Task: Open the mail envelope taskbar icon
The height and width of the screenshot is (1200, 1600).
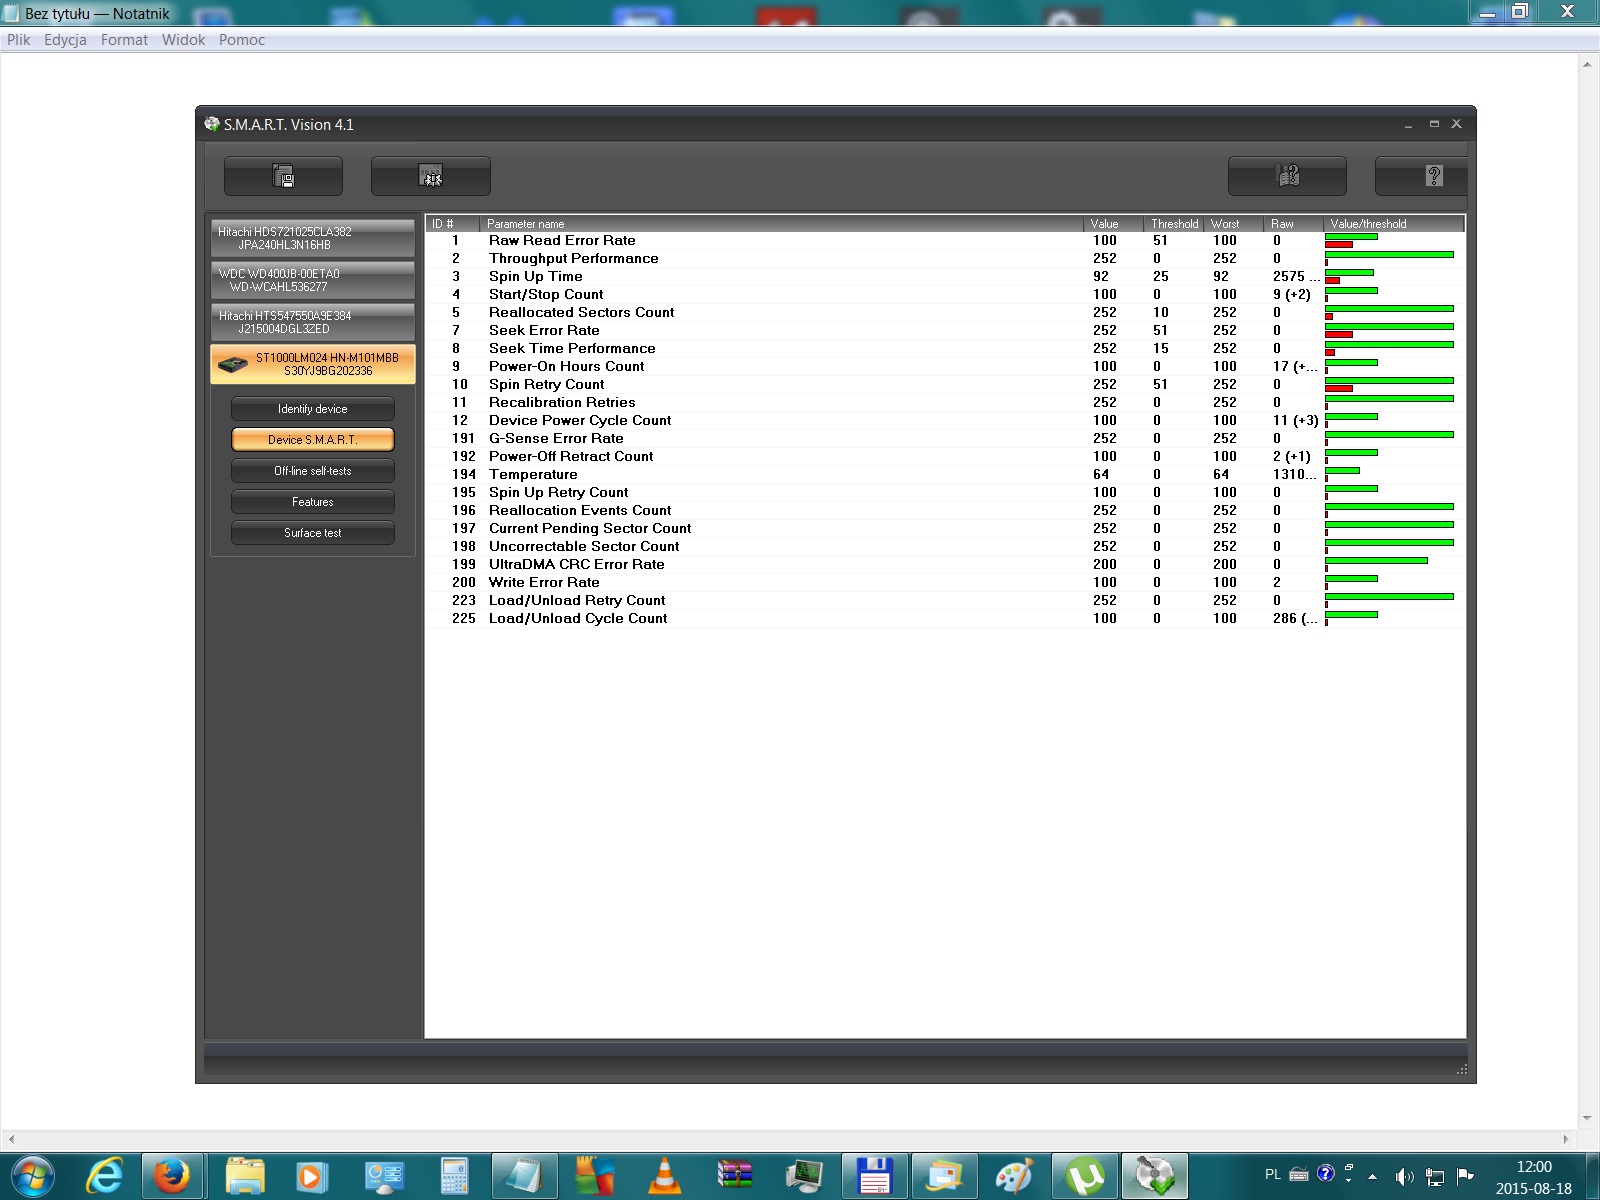Action: coord(944,1176)
